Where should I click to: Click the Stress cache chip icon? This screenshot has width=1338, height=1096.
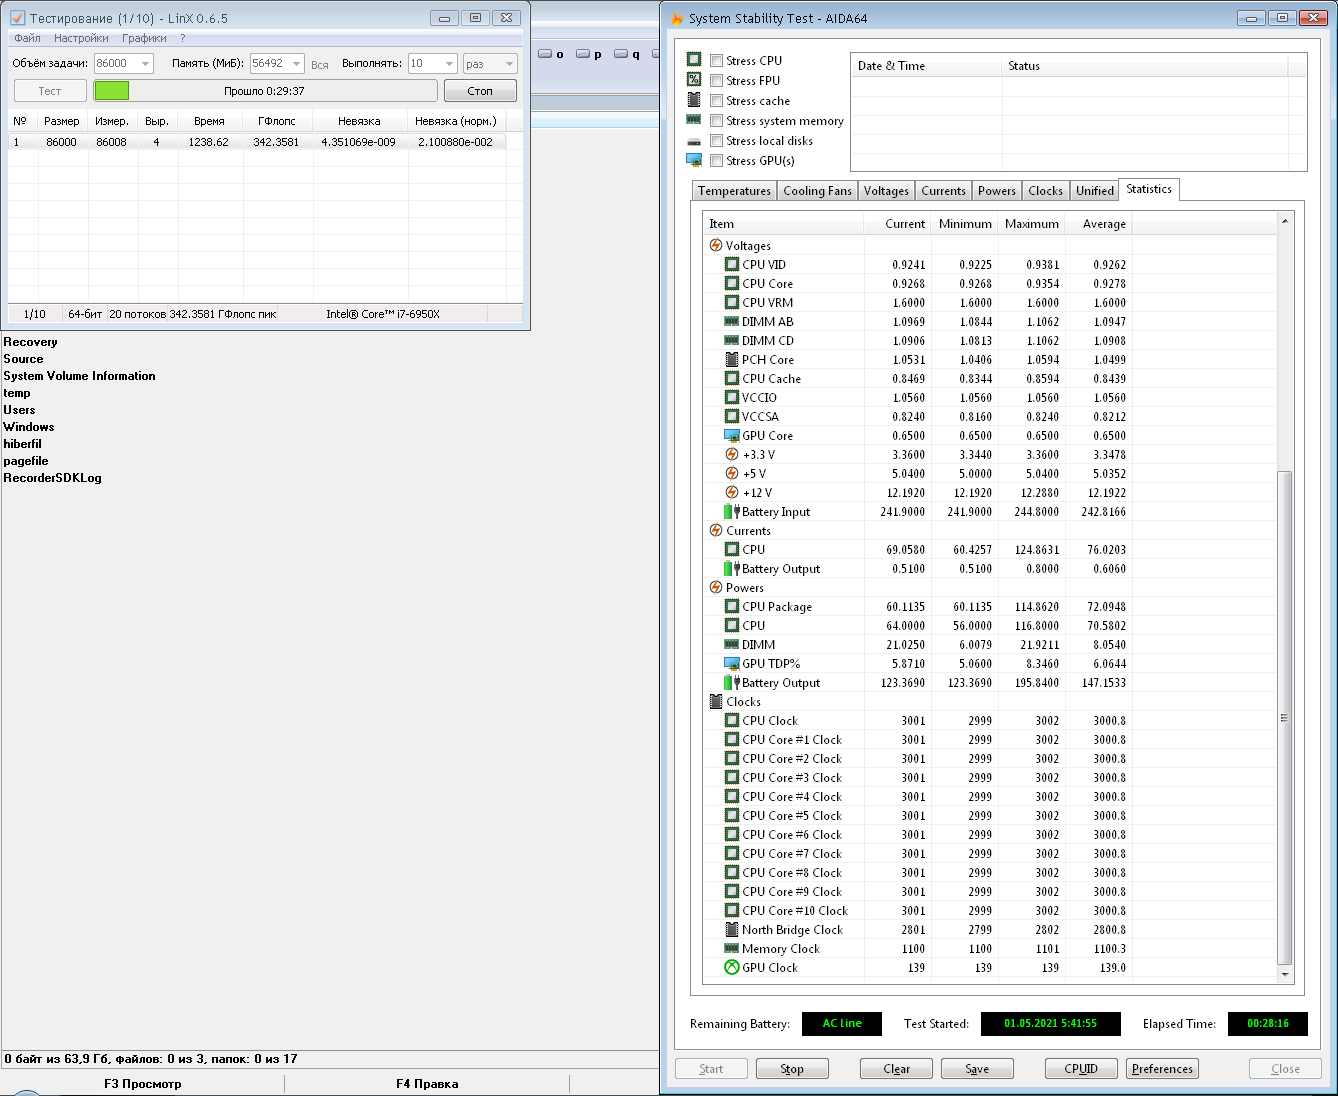pos(694,100)
